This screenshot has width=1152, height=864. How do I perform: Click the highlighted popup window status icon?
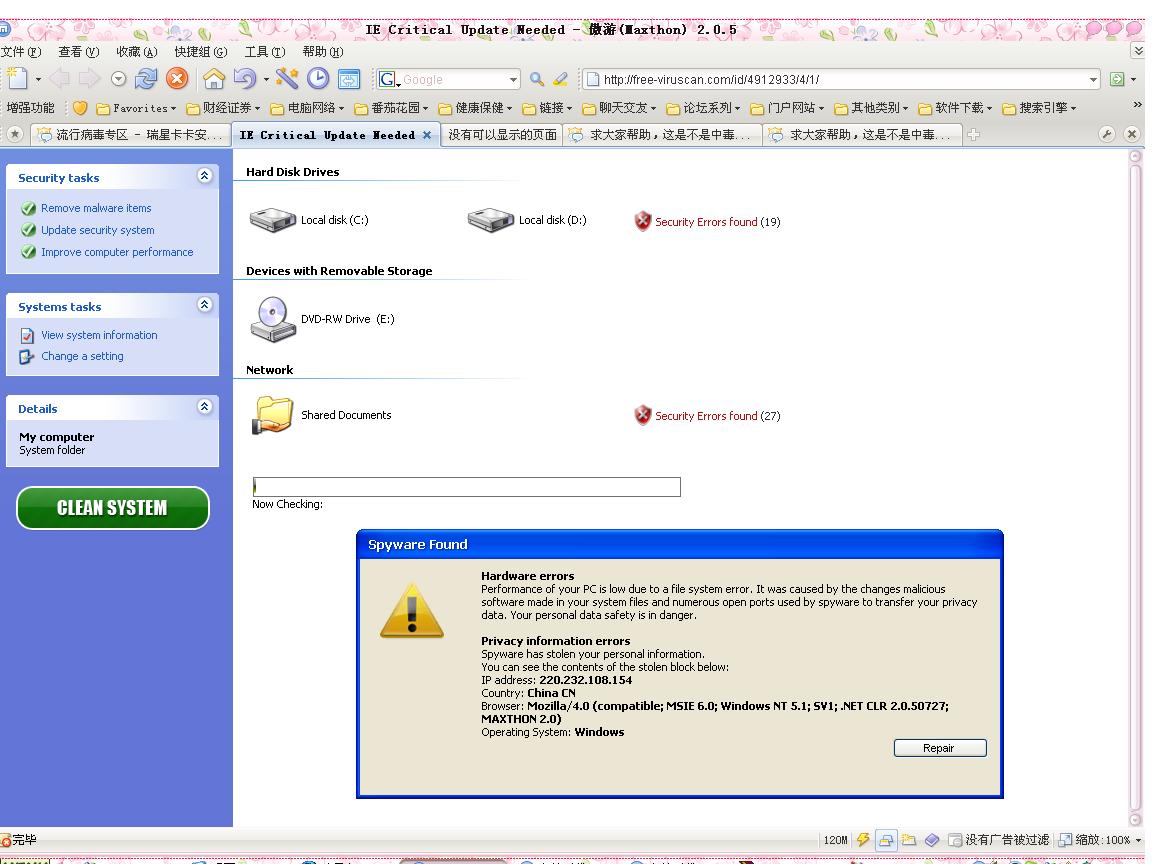[886, 839]
